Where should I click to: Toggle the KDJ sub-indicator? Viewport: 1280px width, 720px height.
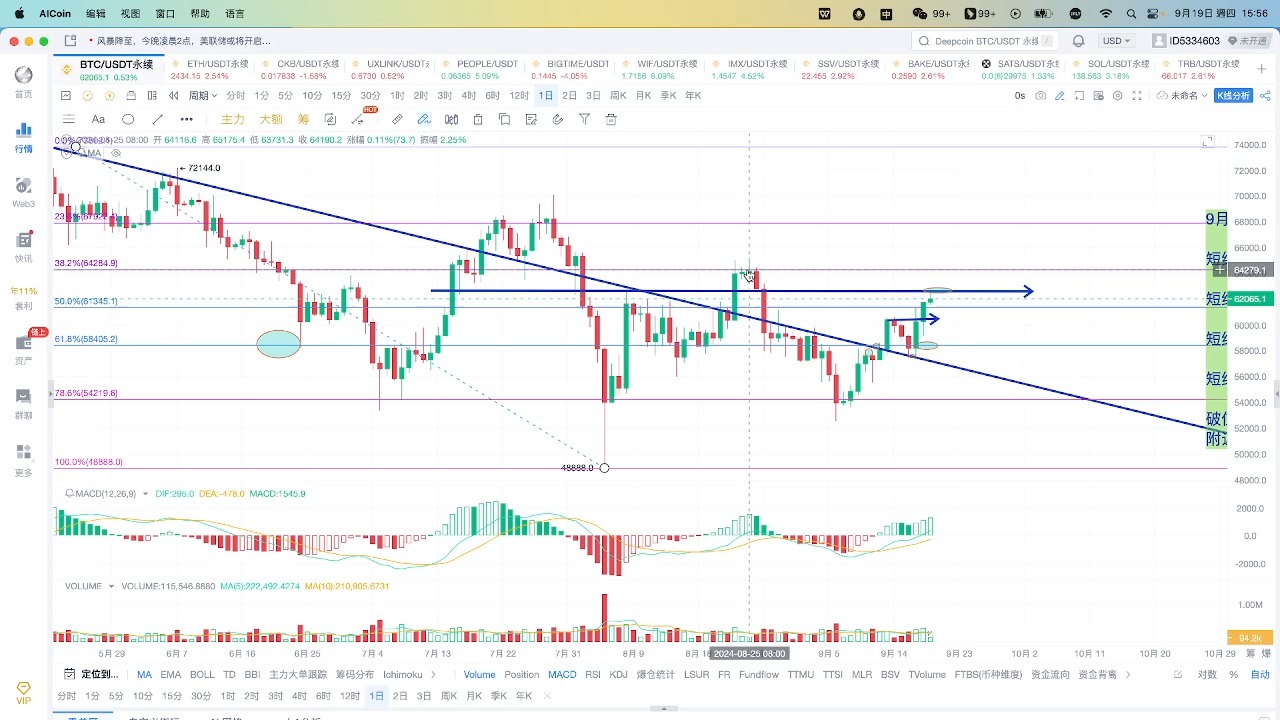(x=619, y=675)
